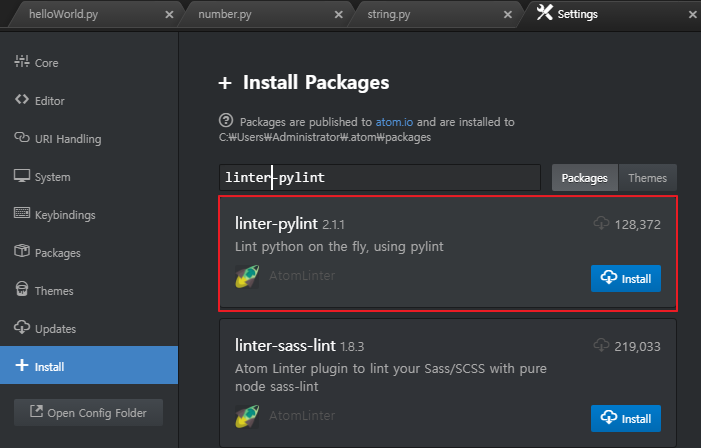
Task: Click the Keybindings keyboard icon
Action: click(21, 213)
